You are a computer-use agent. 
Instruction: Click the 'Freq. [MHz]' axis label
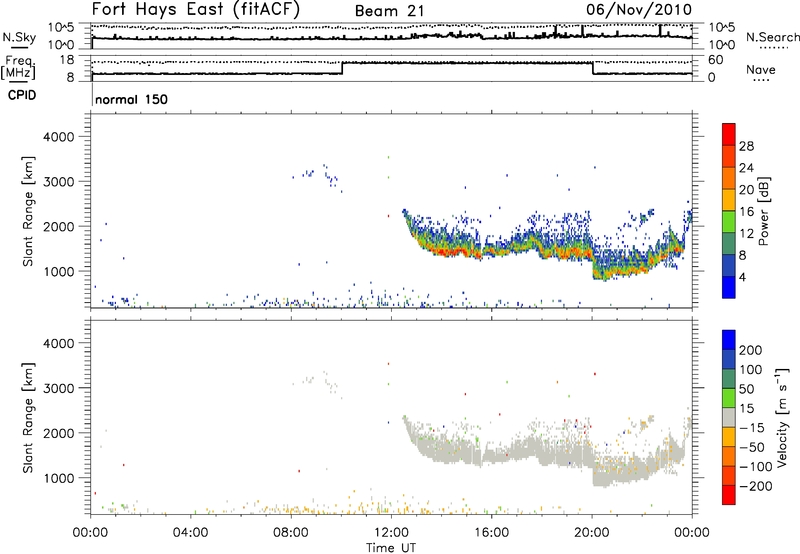click(x=19, y=67)
